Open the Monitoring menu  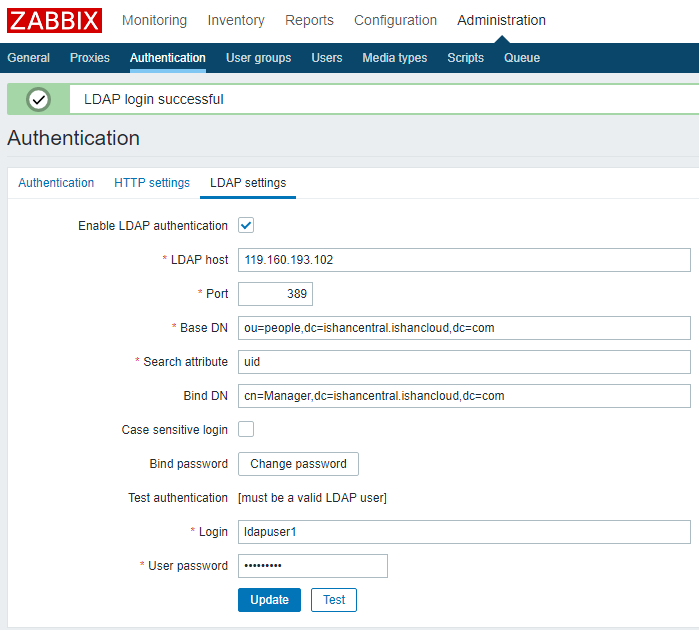(x=154, y=20)
